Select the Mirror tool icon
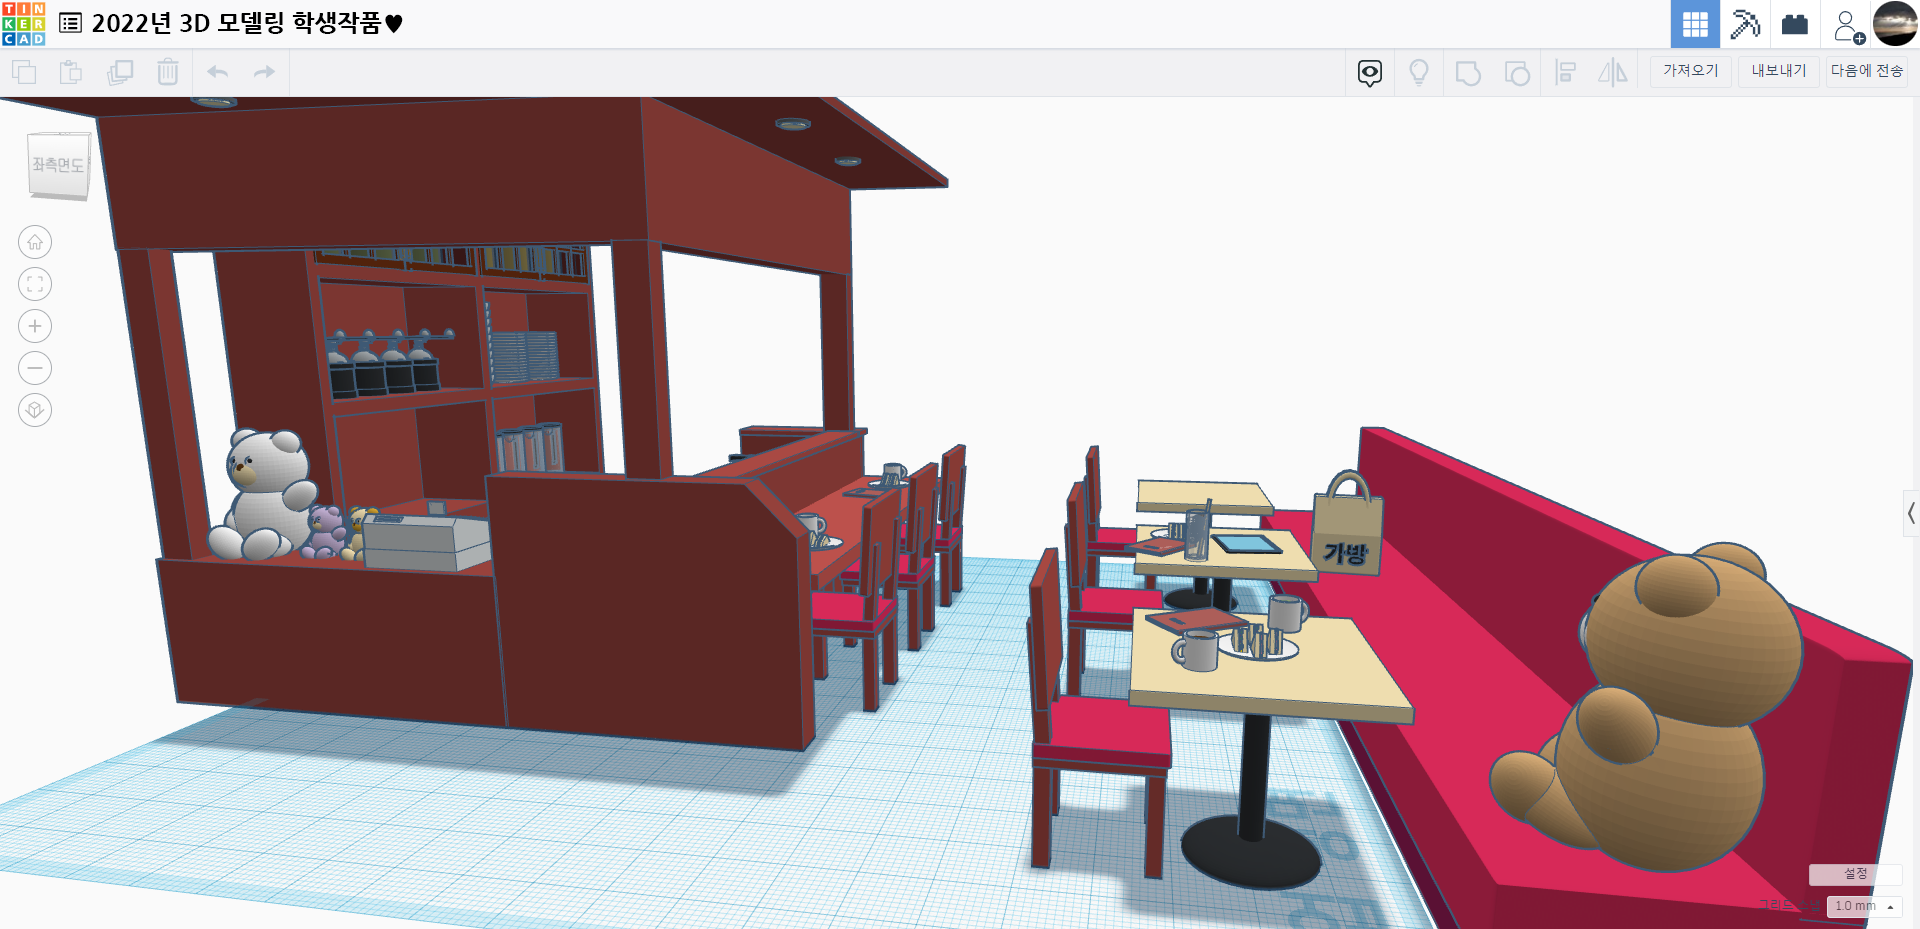 point(1612,73)
